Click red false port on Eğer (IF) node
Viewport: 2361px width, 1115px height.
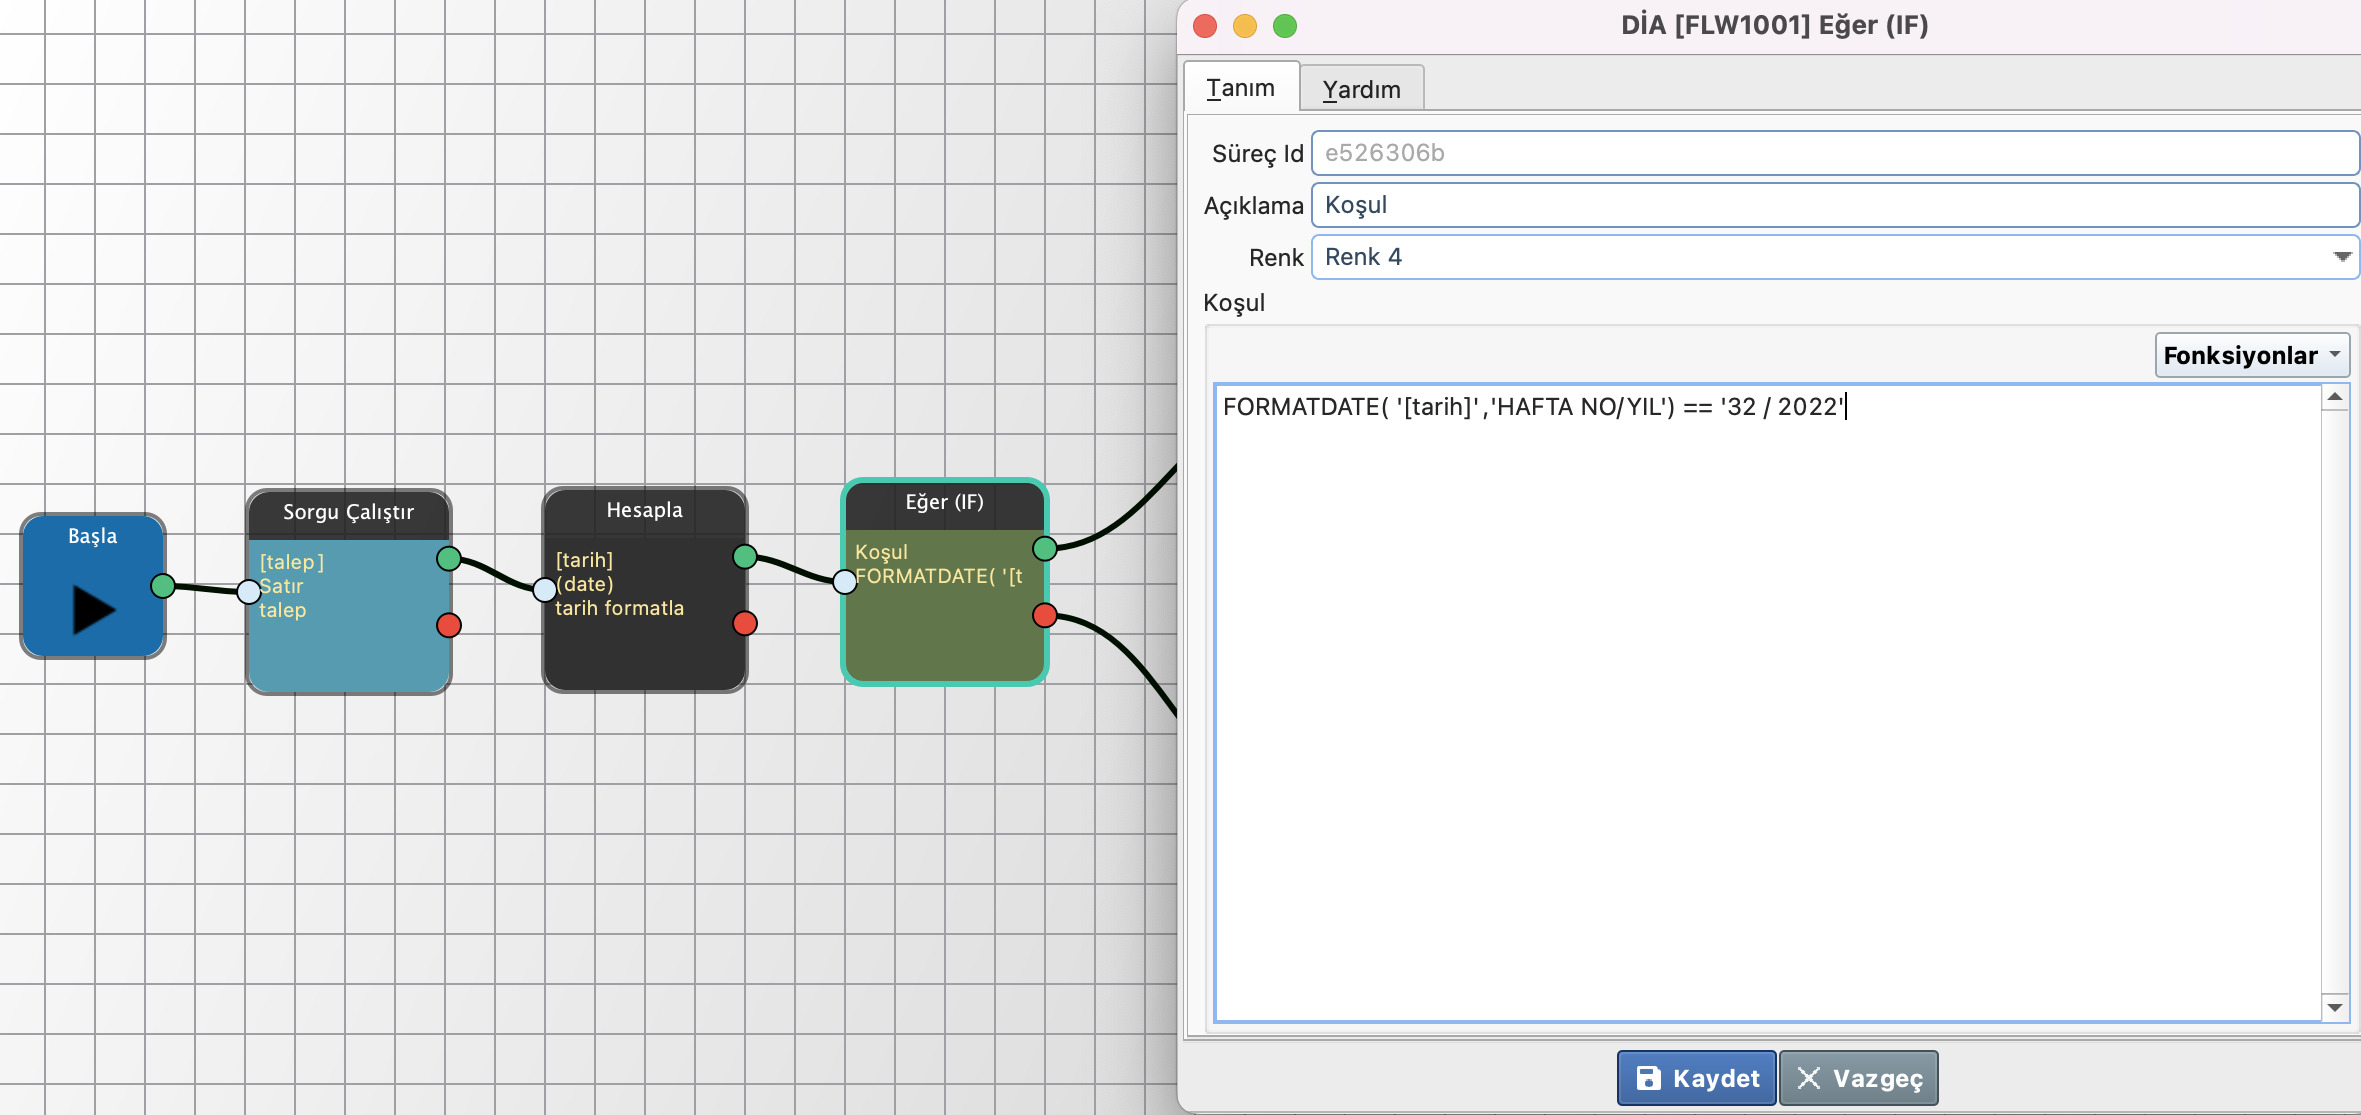[1045, 615]
